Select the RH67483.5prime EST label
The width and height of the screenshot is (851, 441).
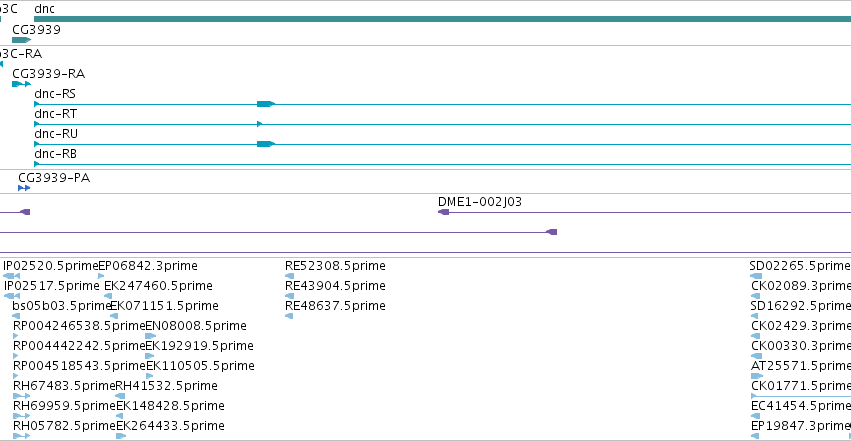click(x=64, y=386)
